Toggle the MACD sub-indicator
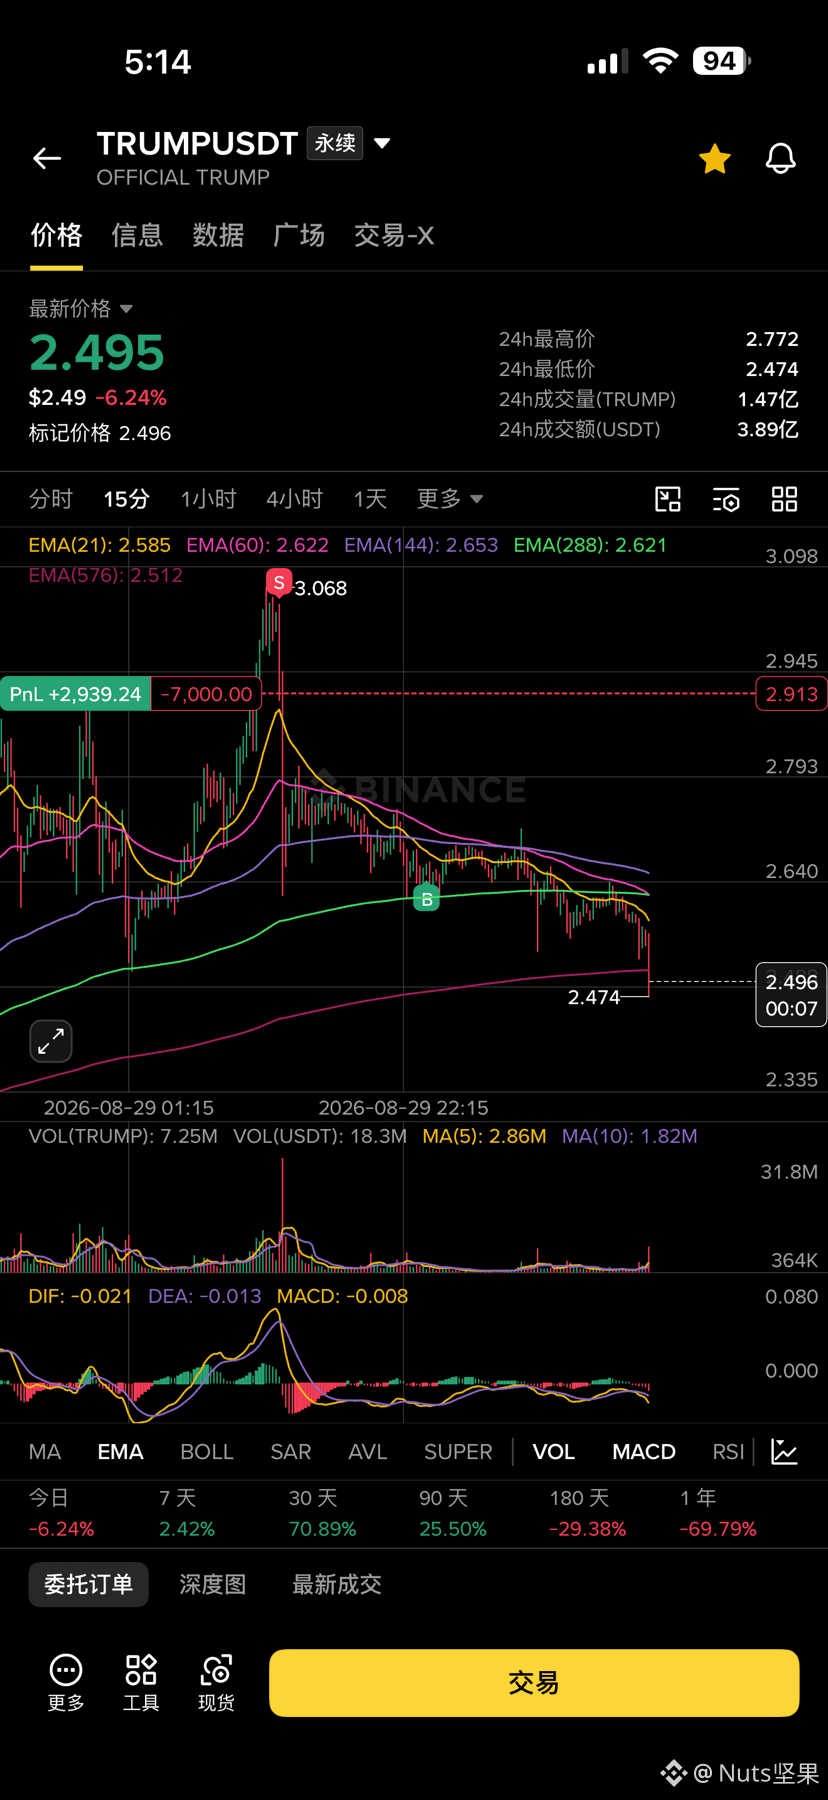828x1800 pixels. point(644,1452)
